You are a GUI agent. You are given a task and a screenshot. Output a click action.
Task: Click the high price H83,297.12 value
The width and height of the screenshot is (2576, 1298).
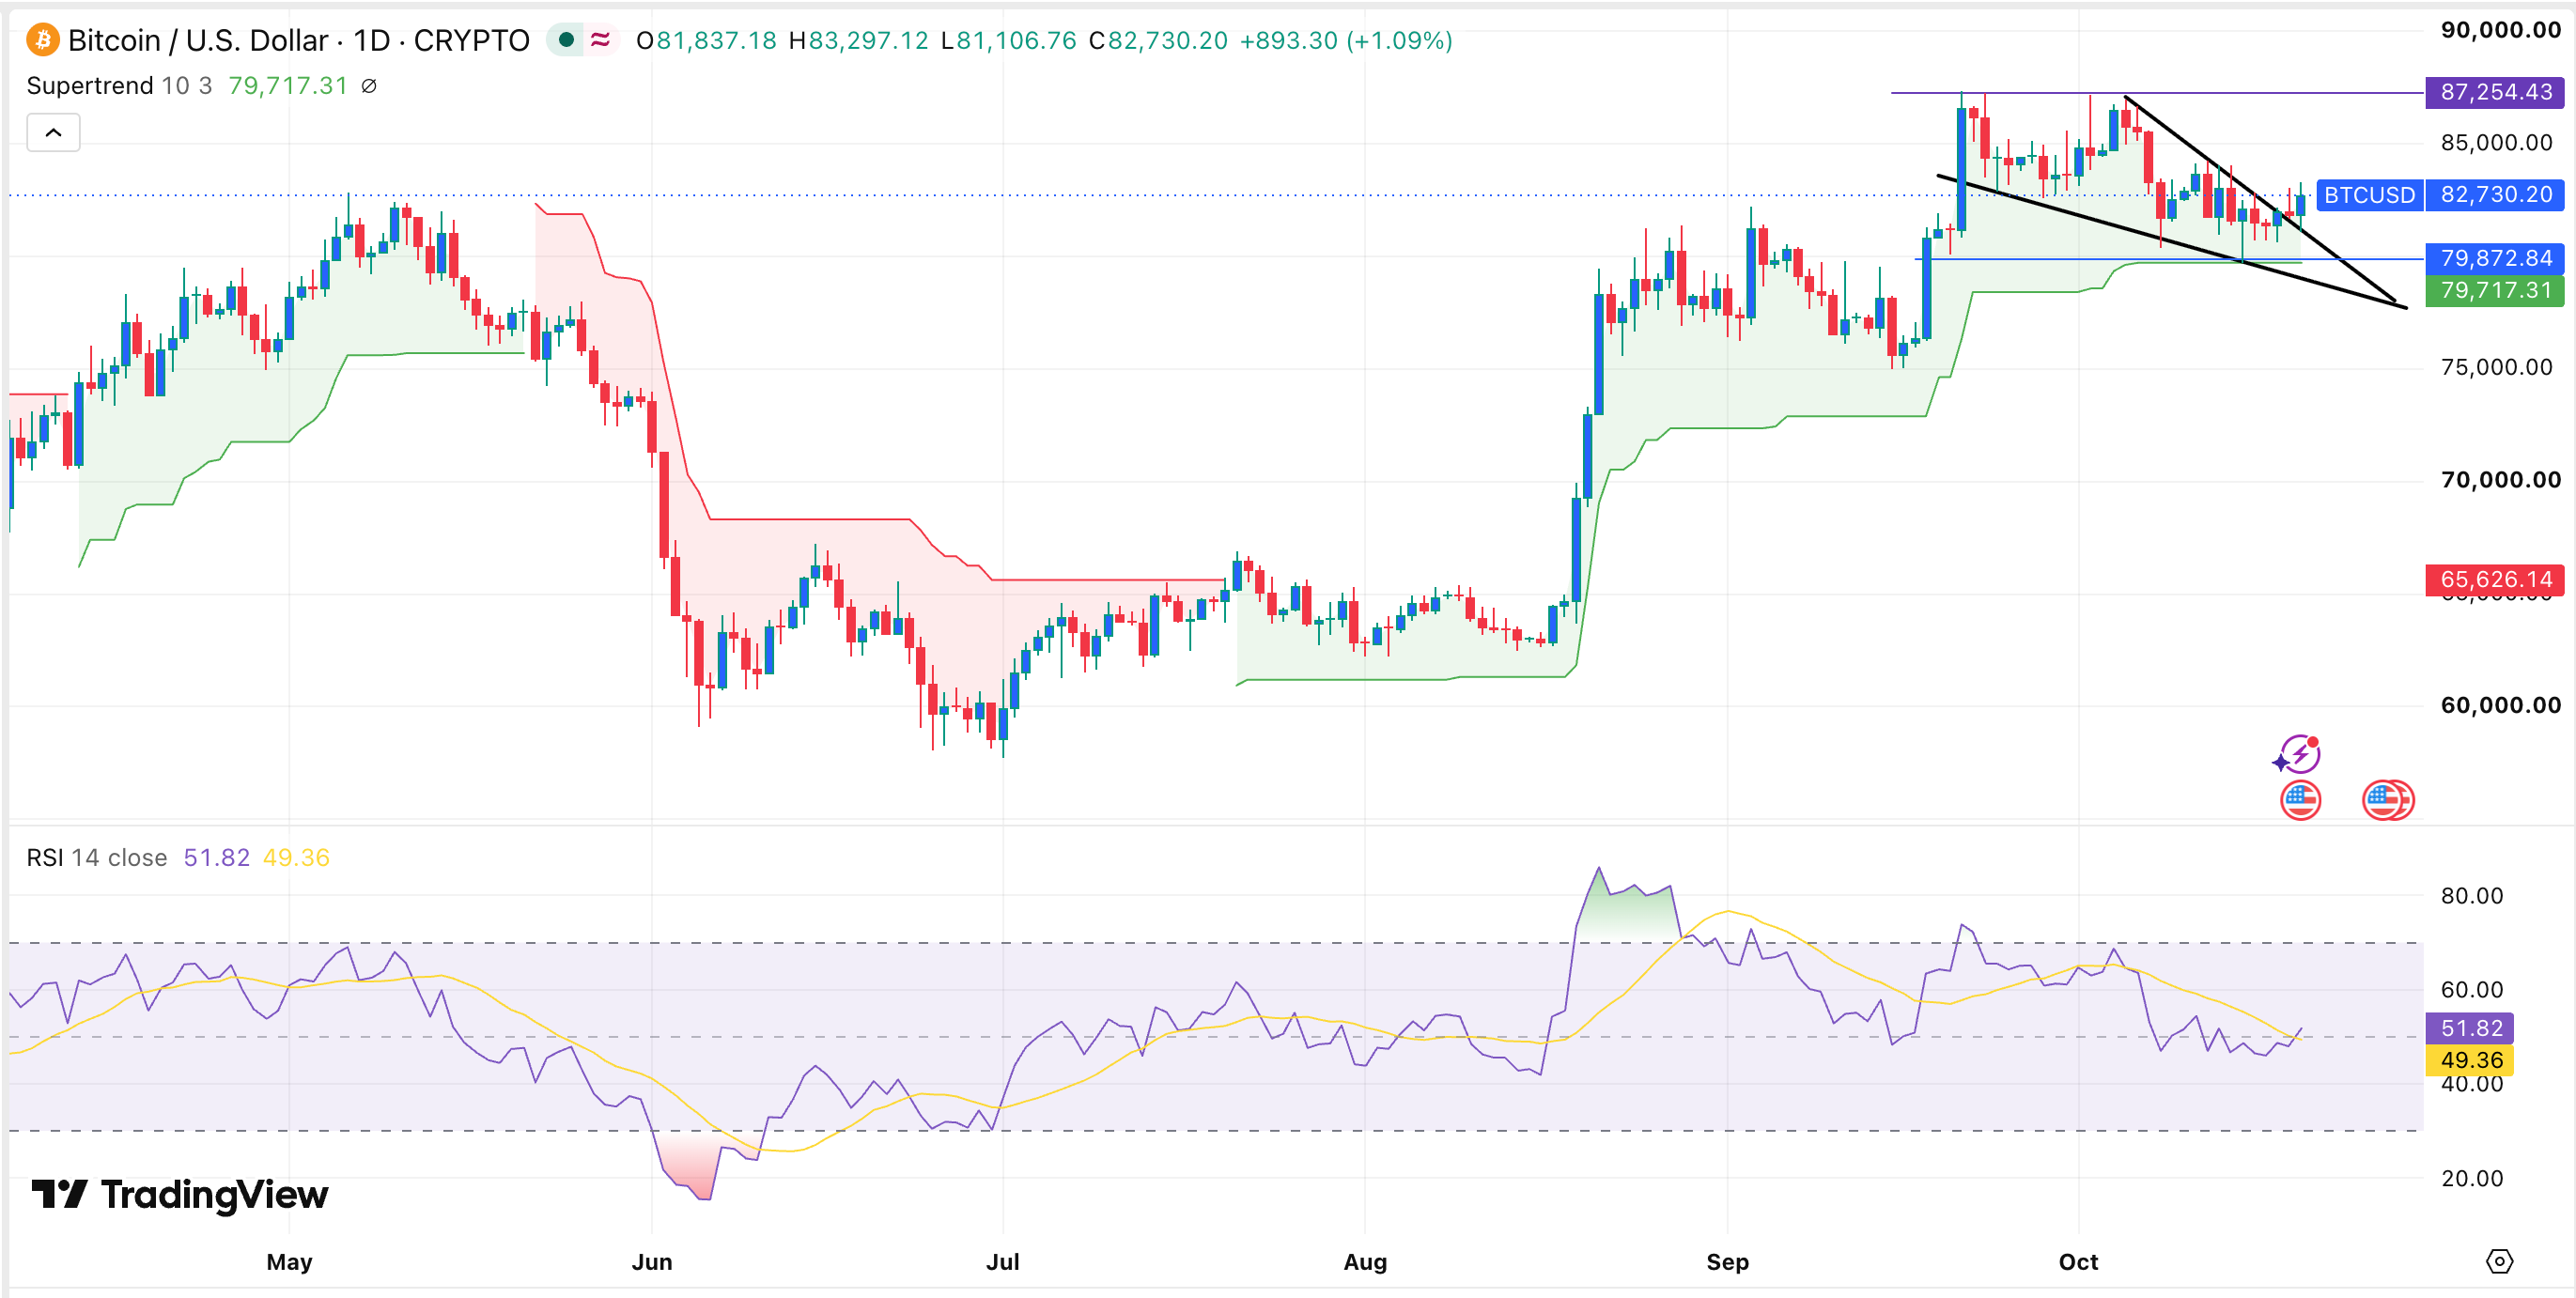[x=858, y=40]
